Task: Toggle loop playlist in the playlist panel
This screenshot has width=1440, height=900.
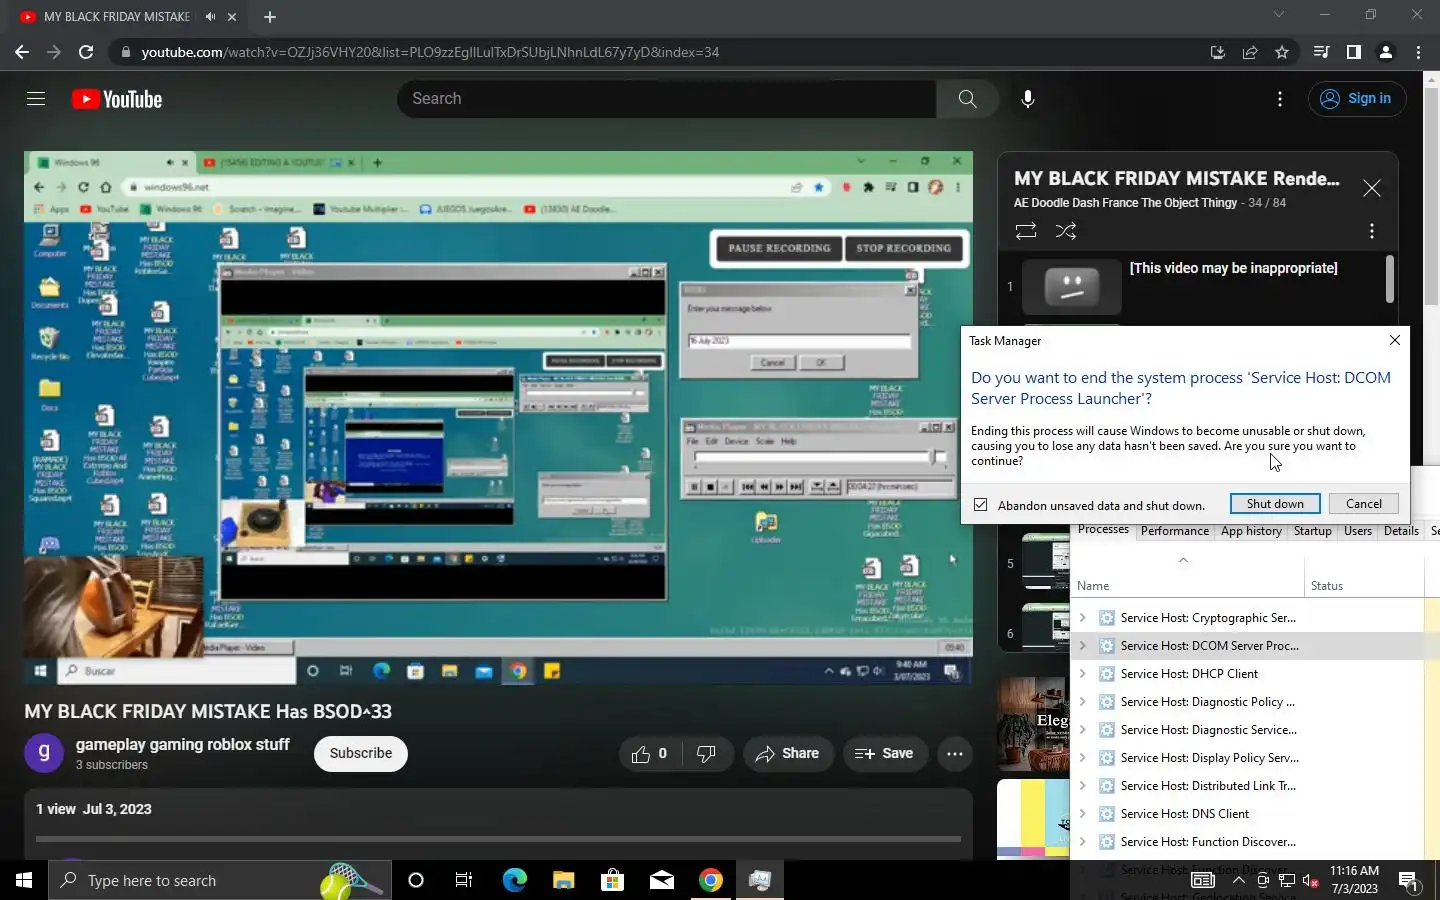Action: point(1025,231)
